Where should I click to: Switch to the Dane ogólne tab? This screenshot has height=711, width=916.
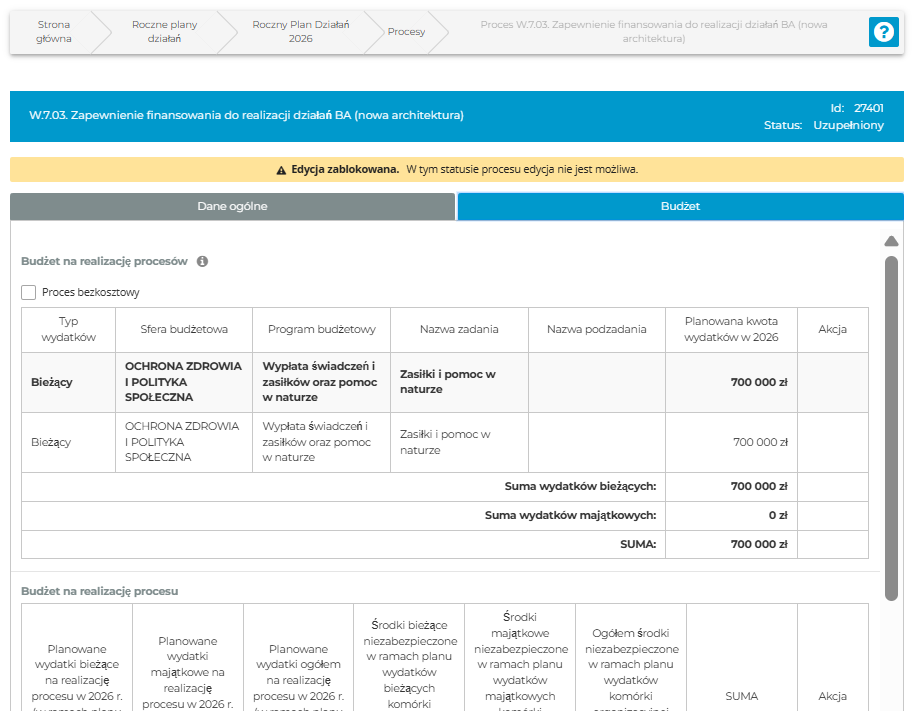point(232,206)
